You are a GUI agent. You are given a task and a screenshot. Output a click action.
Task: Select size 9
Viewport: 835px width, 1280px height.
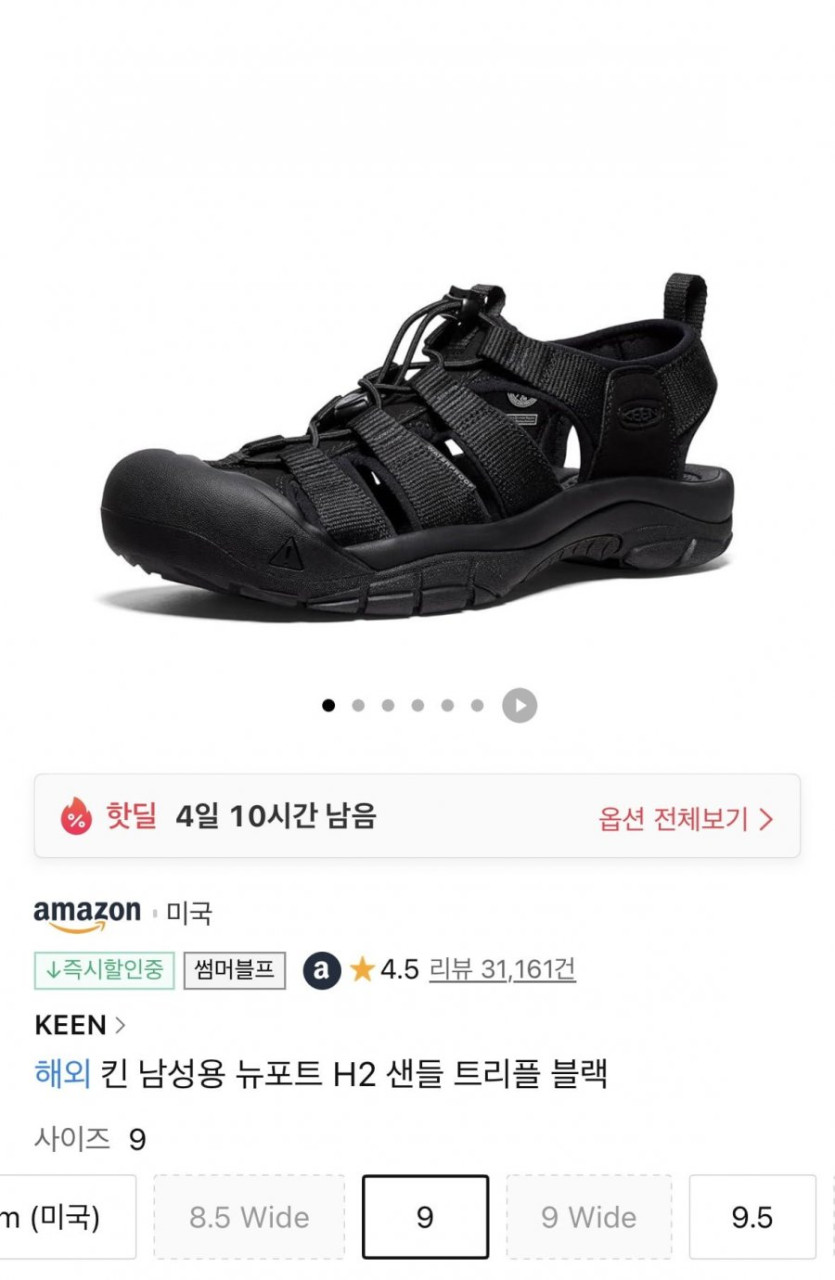pos(425,1217)
